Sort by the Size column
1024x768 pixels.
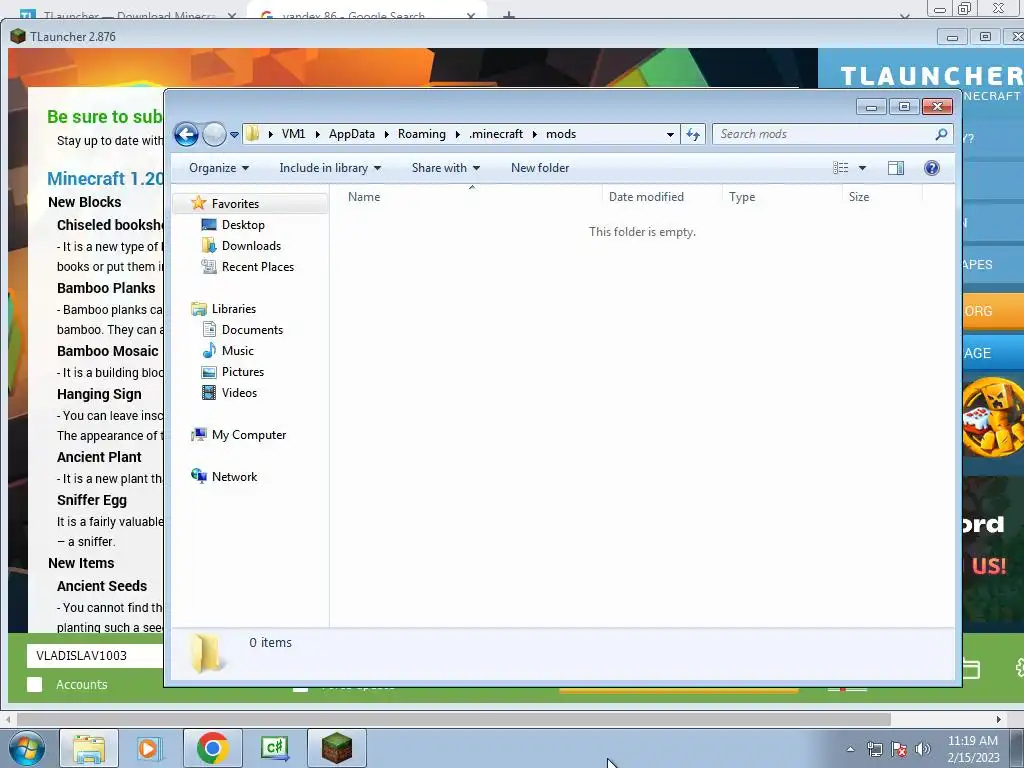click(882, 197)
